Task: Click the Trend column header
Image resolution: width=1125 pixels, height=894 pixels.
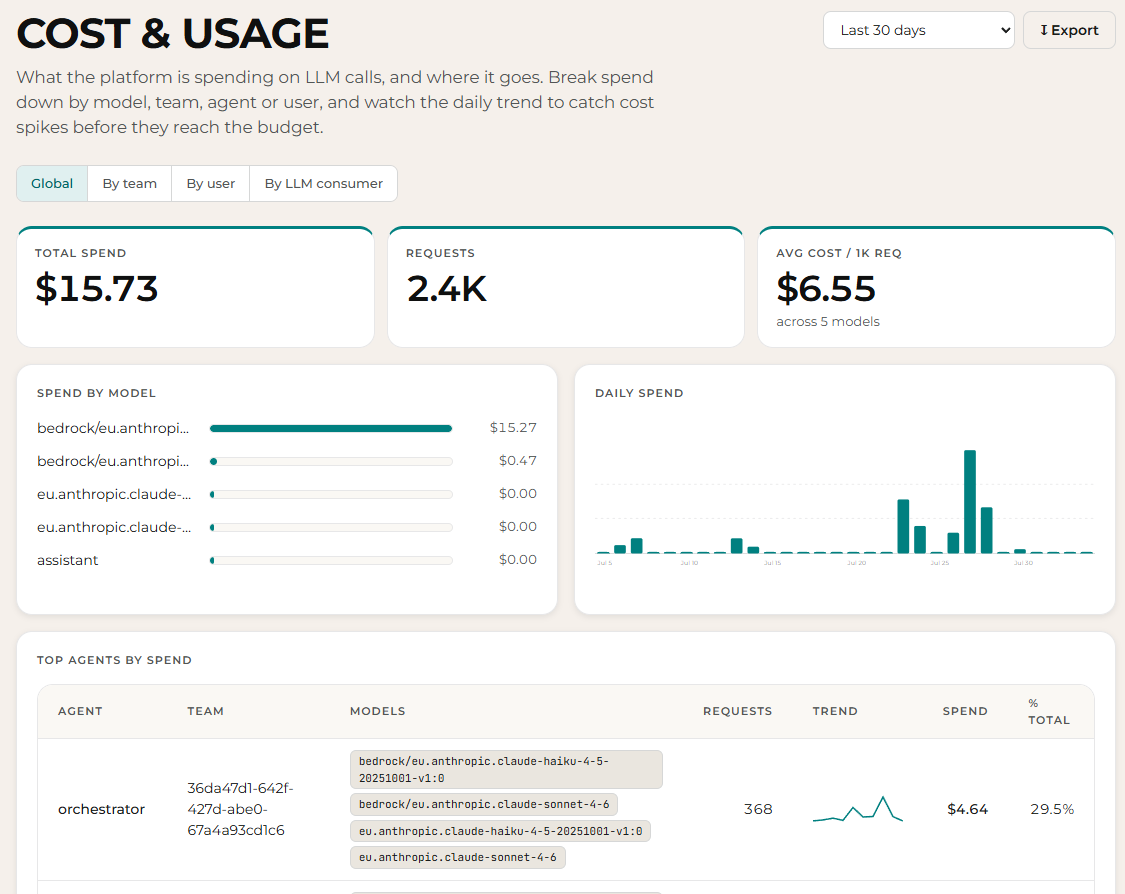Action: click(x=835, y=711)
